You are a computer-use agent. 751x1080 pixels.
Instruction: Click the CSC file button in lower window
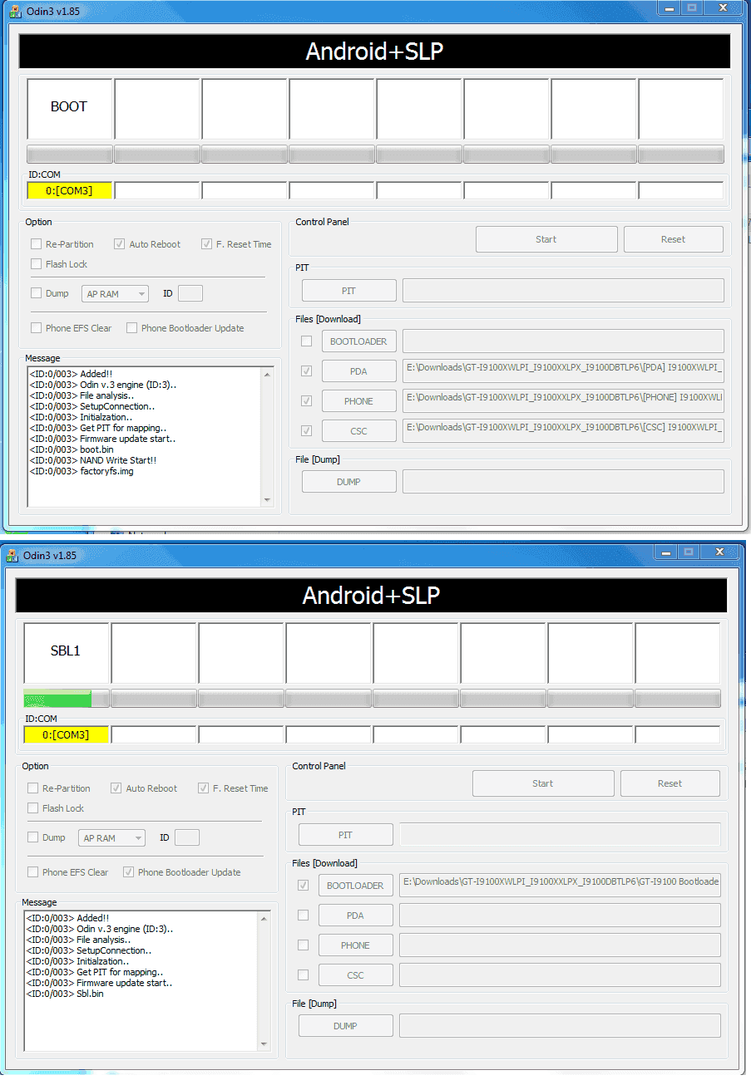[355, 975]
